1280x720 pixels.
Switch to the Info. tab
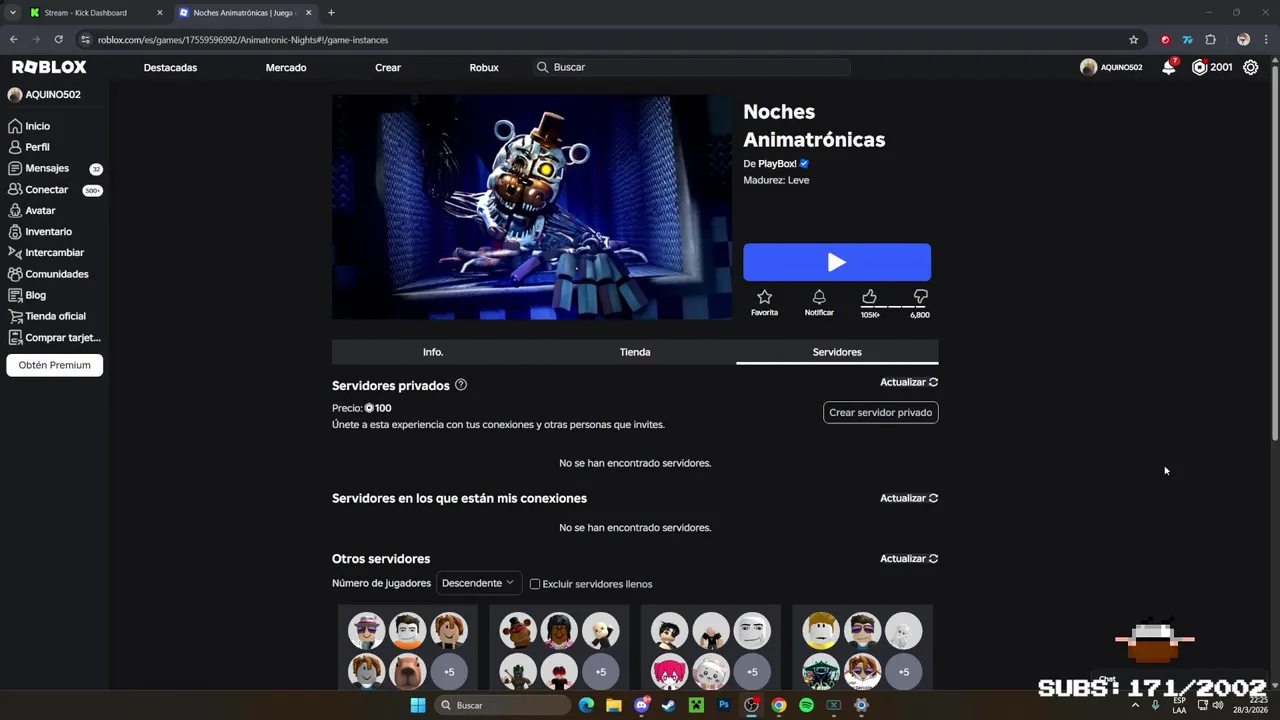point(433,352)
